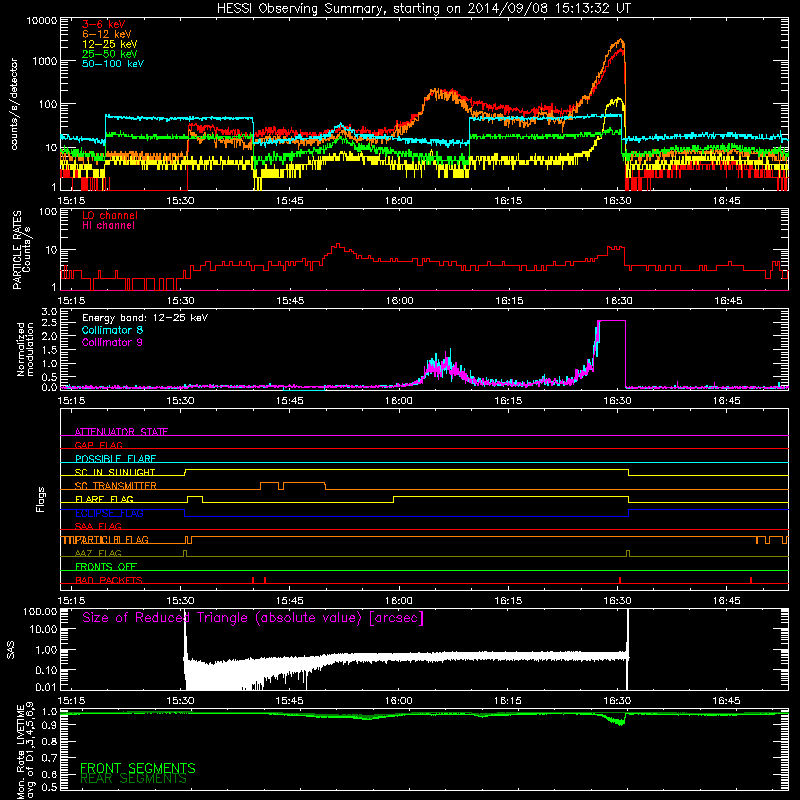Select the LO channel legend label

[110, 215]
